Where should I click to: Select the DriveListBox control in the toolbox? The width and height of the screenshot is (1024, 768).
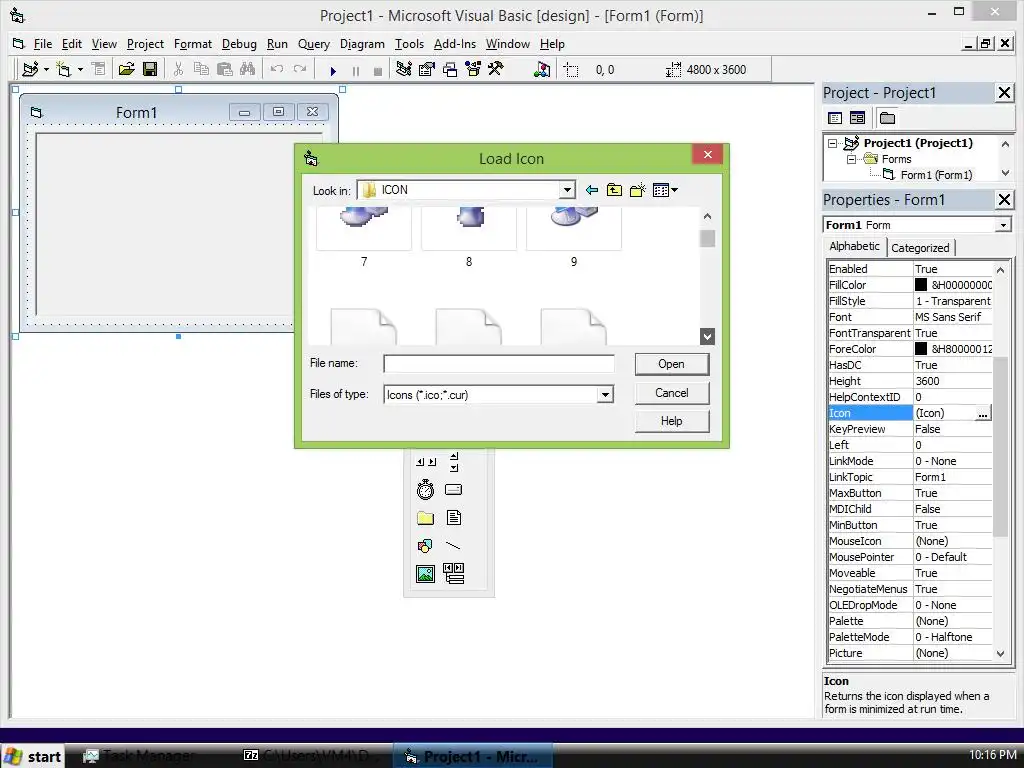(x=453, y=490)
